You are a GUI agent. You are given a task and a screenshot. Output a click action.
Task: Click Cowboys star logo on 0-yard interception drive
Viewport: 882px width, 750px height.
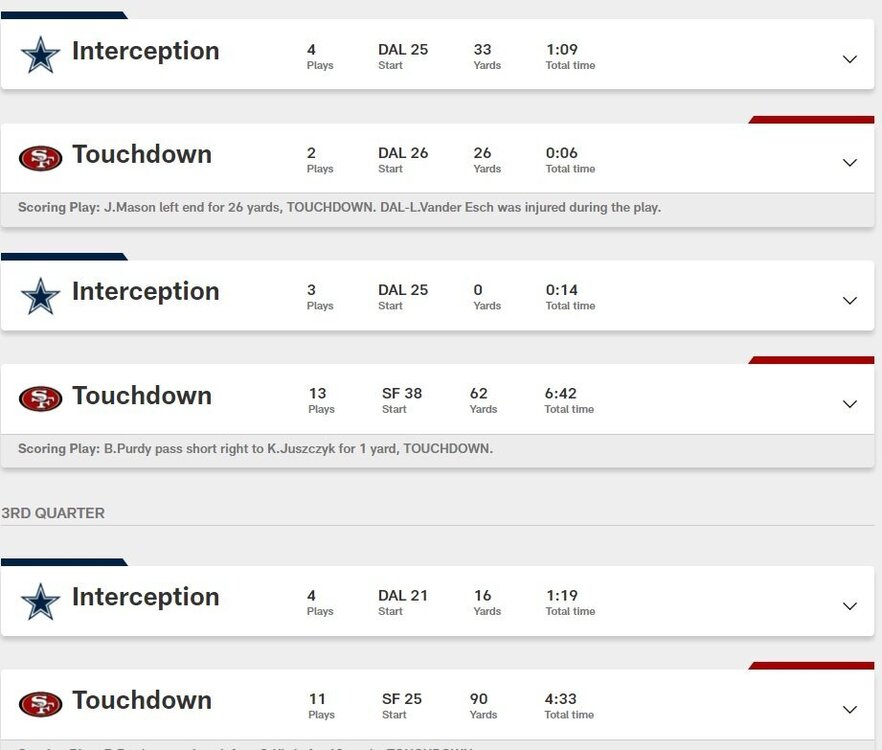(41, 296)
